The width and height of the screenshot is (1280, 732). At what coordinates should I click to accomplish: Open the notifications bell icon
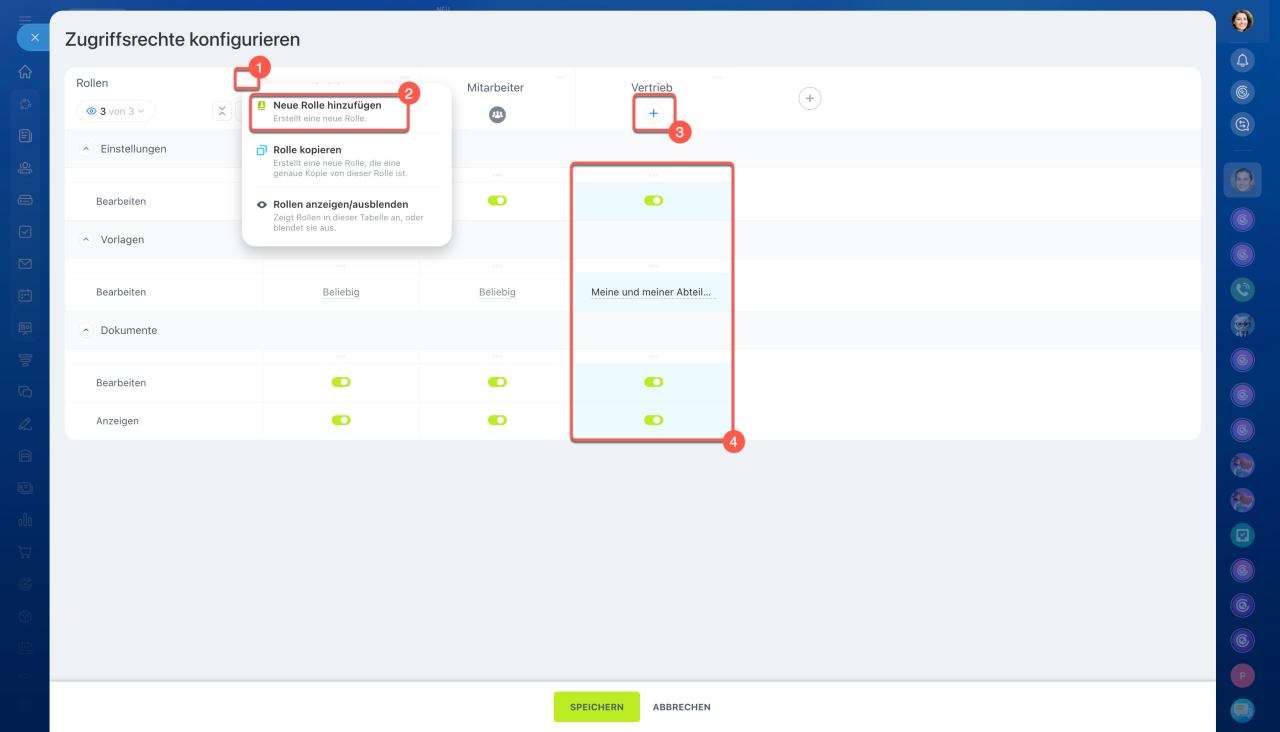(x=1242, y=60)
